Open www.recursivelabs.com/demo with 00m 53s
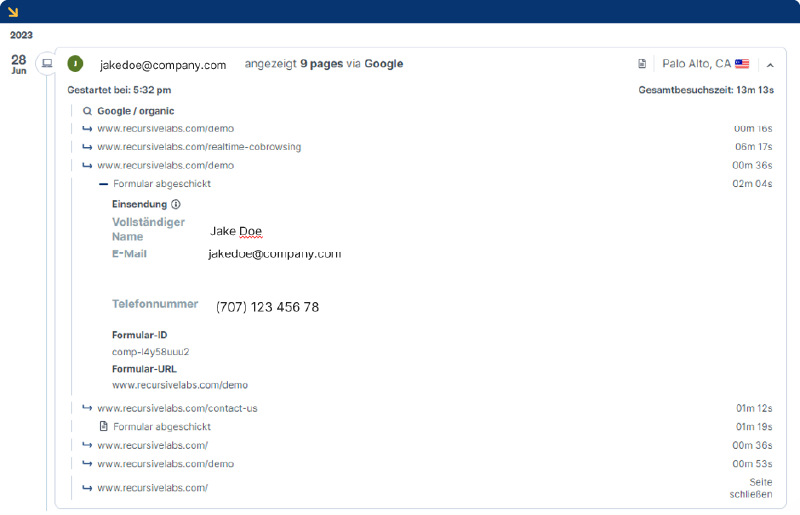 (x=165, y=464)
